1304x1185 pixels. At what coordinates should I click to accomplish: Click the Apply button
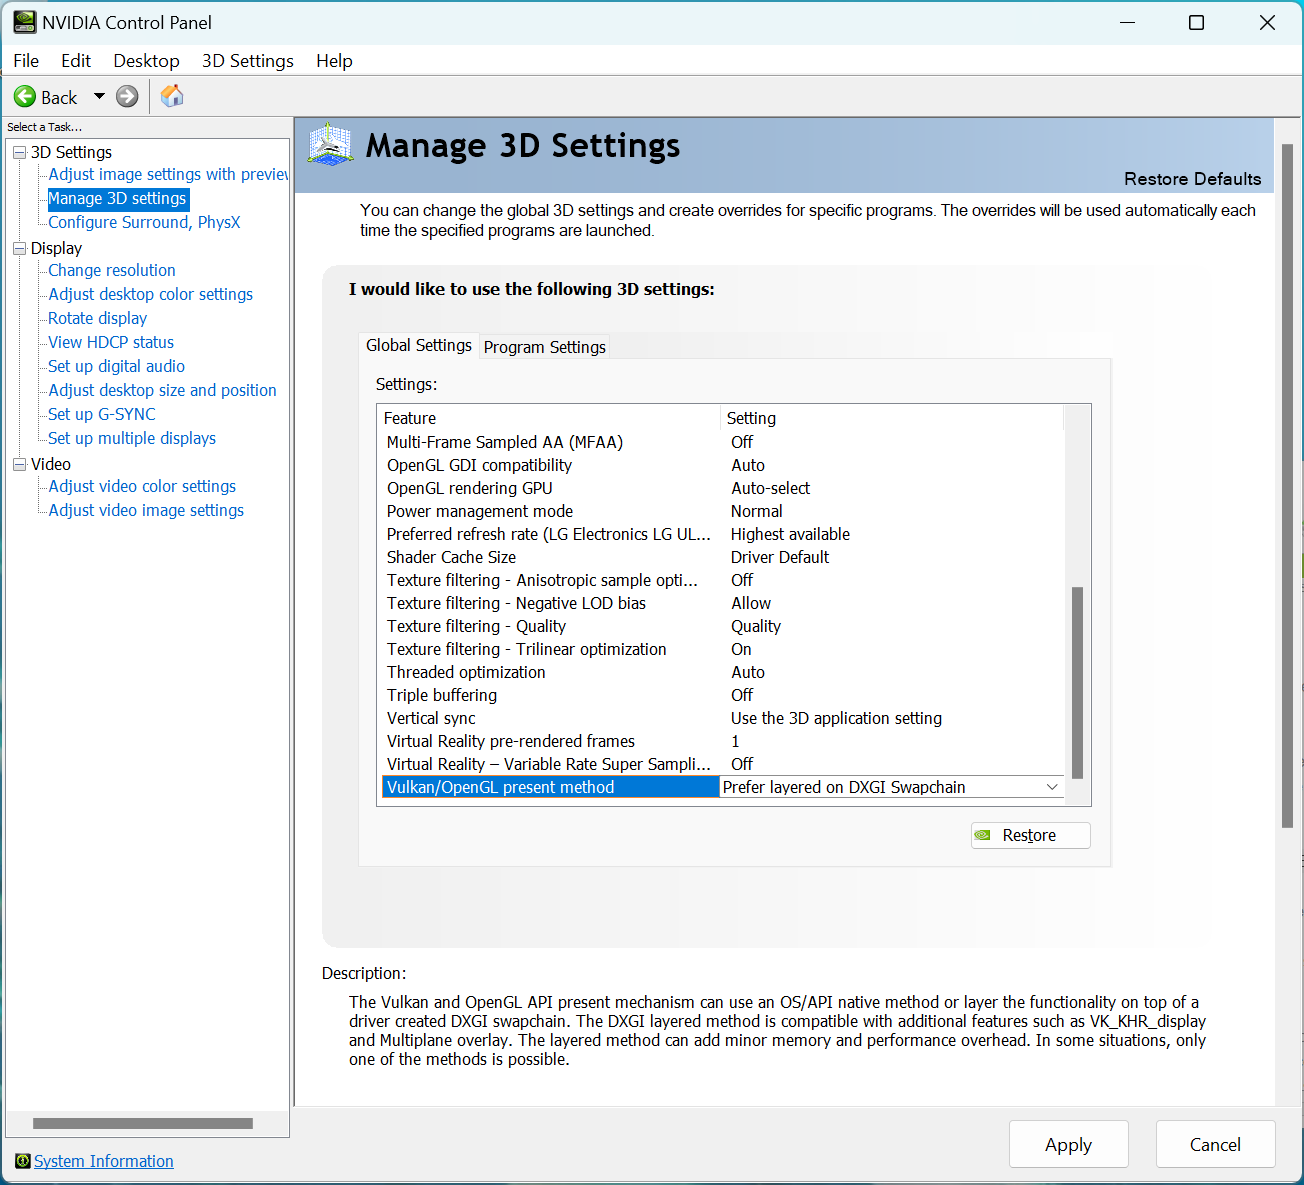tap(1068, 1144)
